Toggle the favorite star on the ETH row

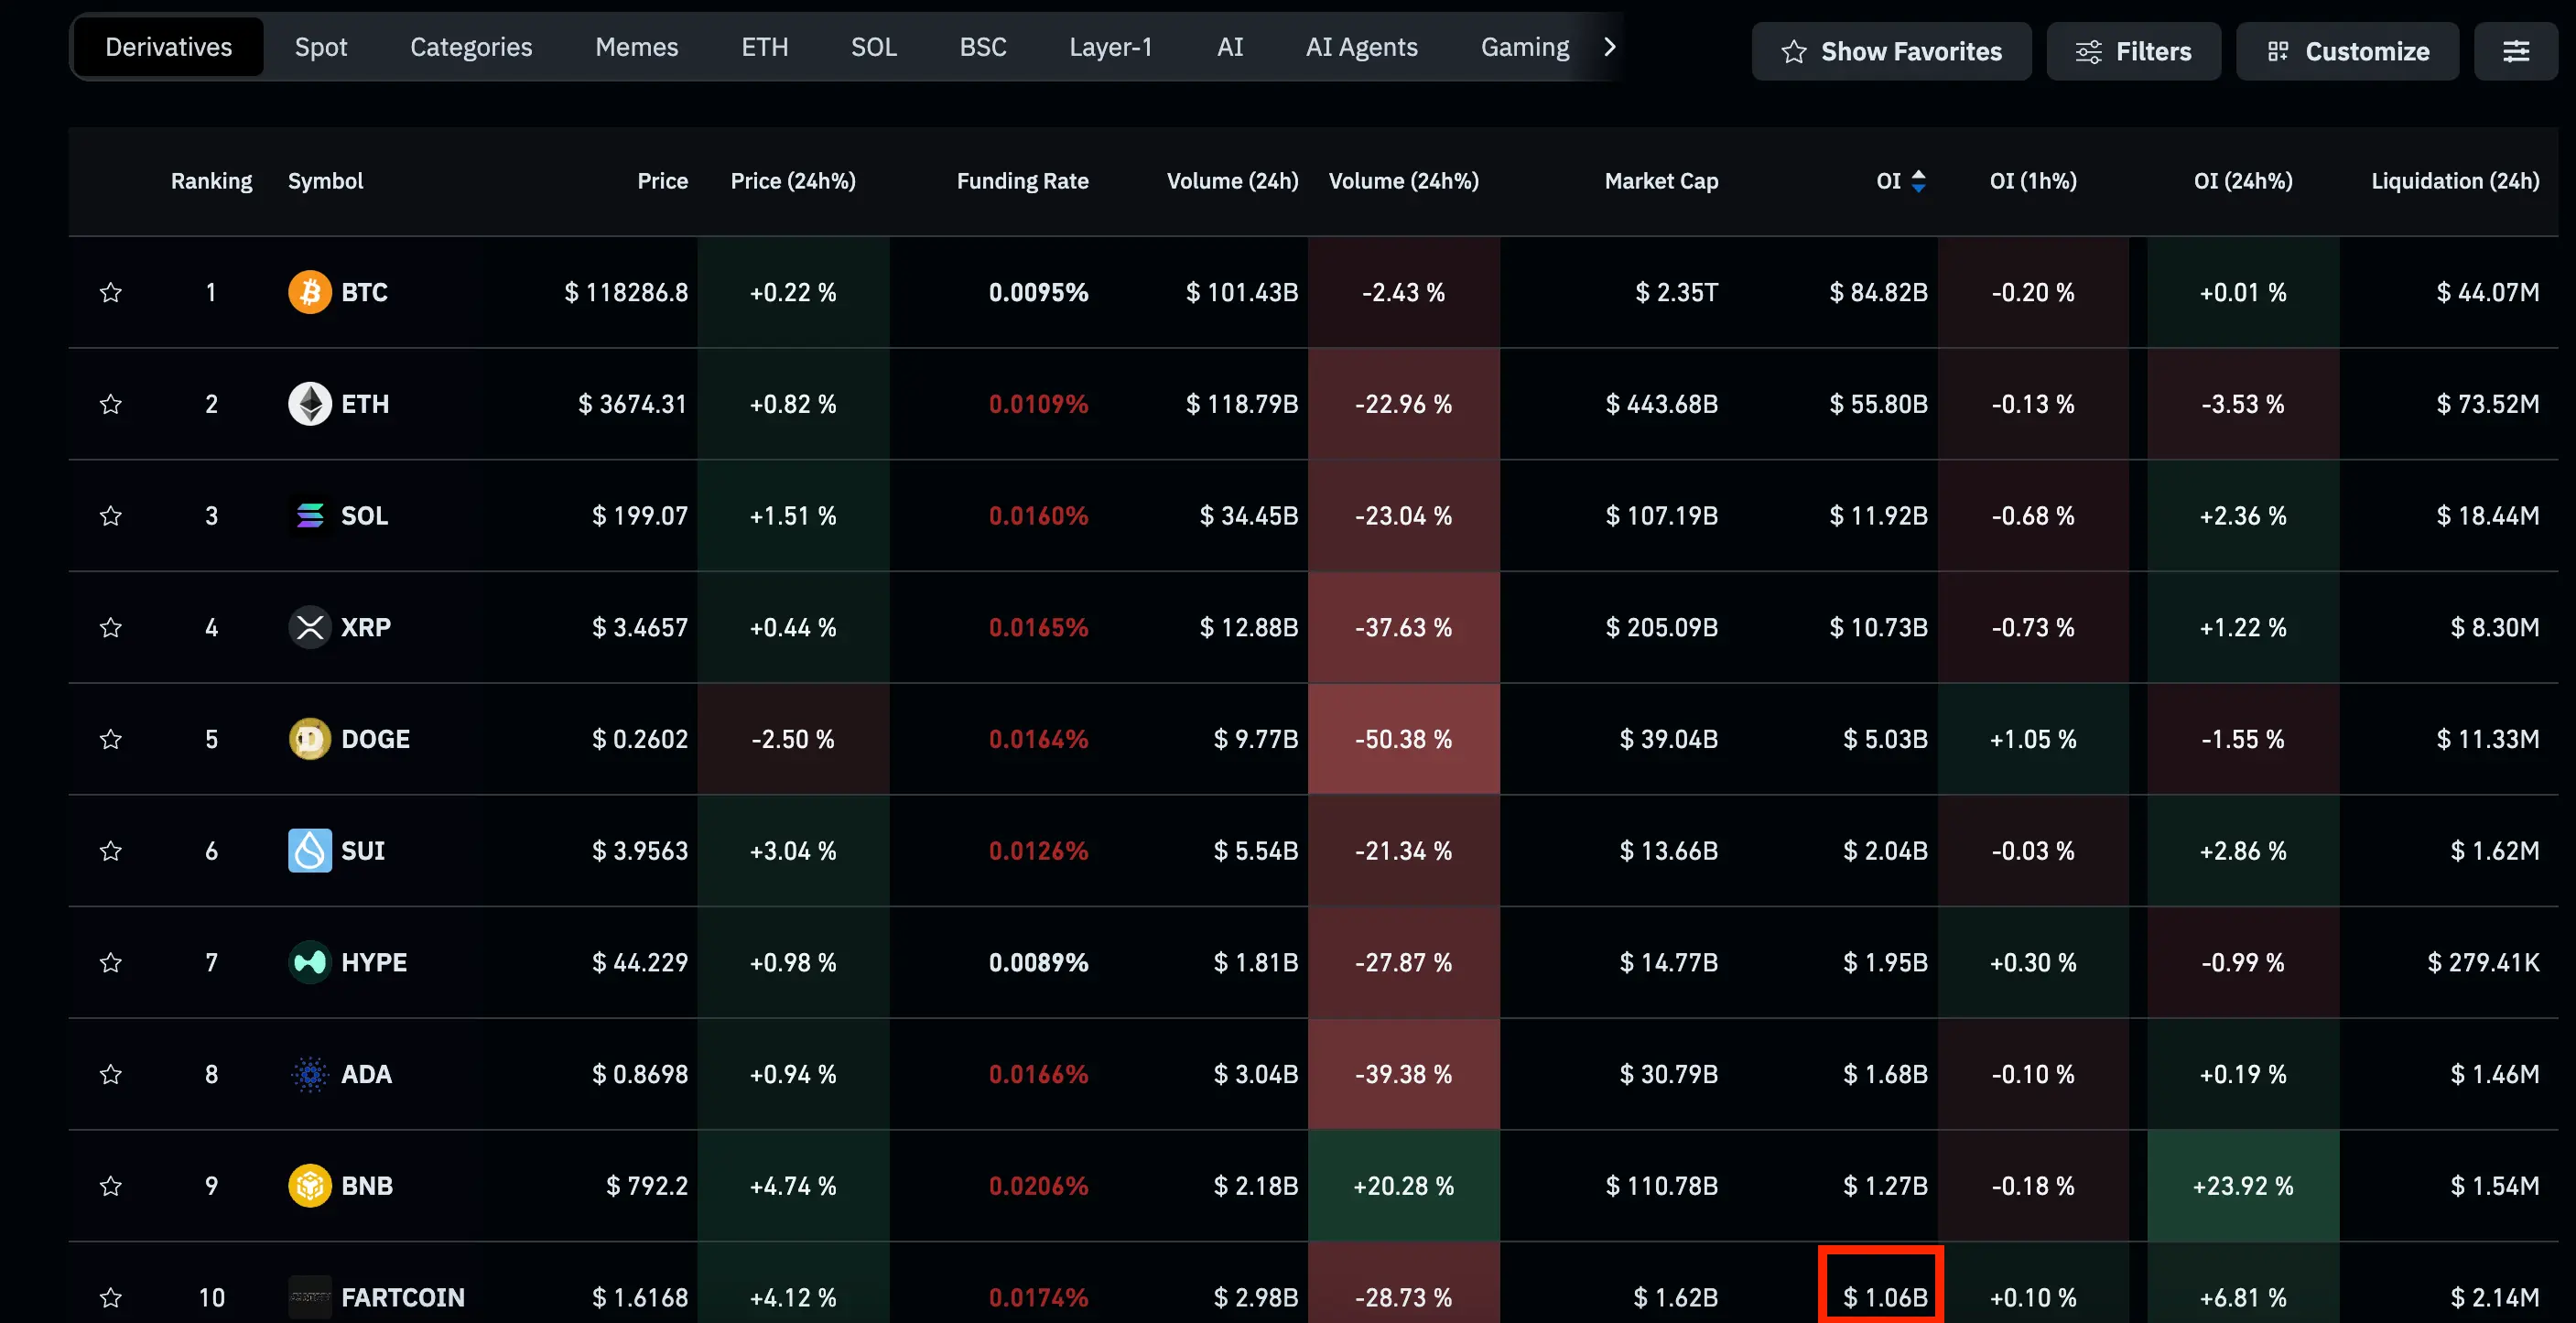click(111, 404)
